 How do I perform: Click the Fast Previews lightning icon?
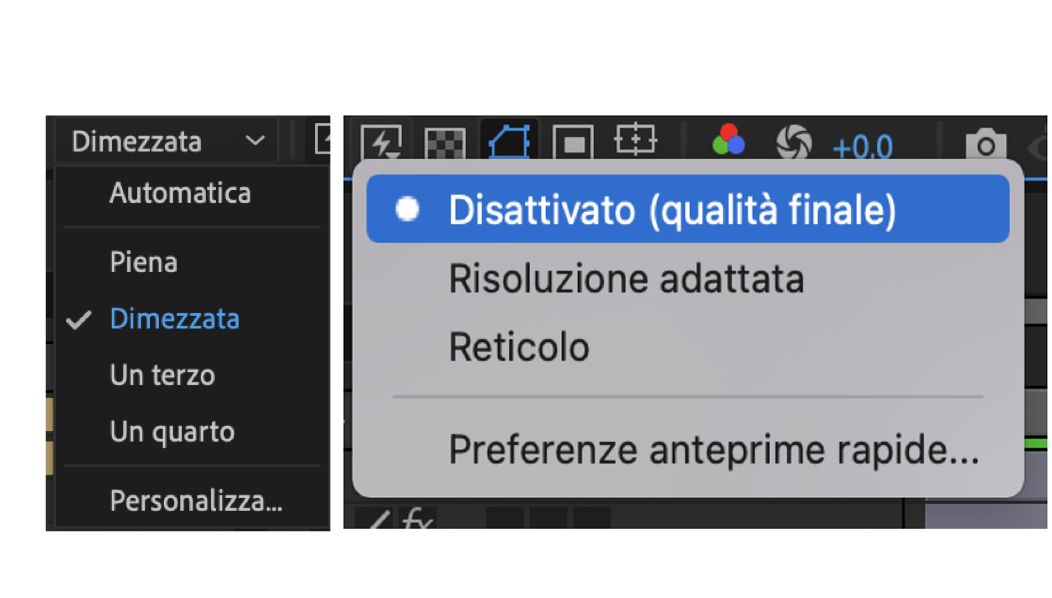[x=379, y=143]
